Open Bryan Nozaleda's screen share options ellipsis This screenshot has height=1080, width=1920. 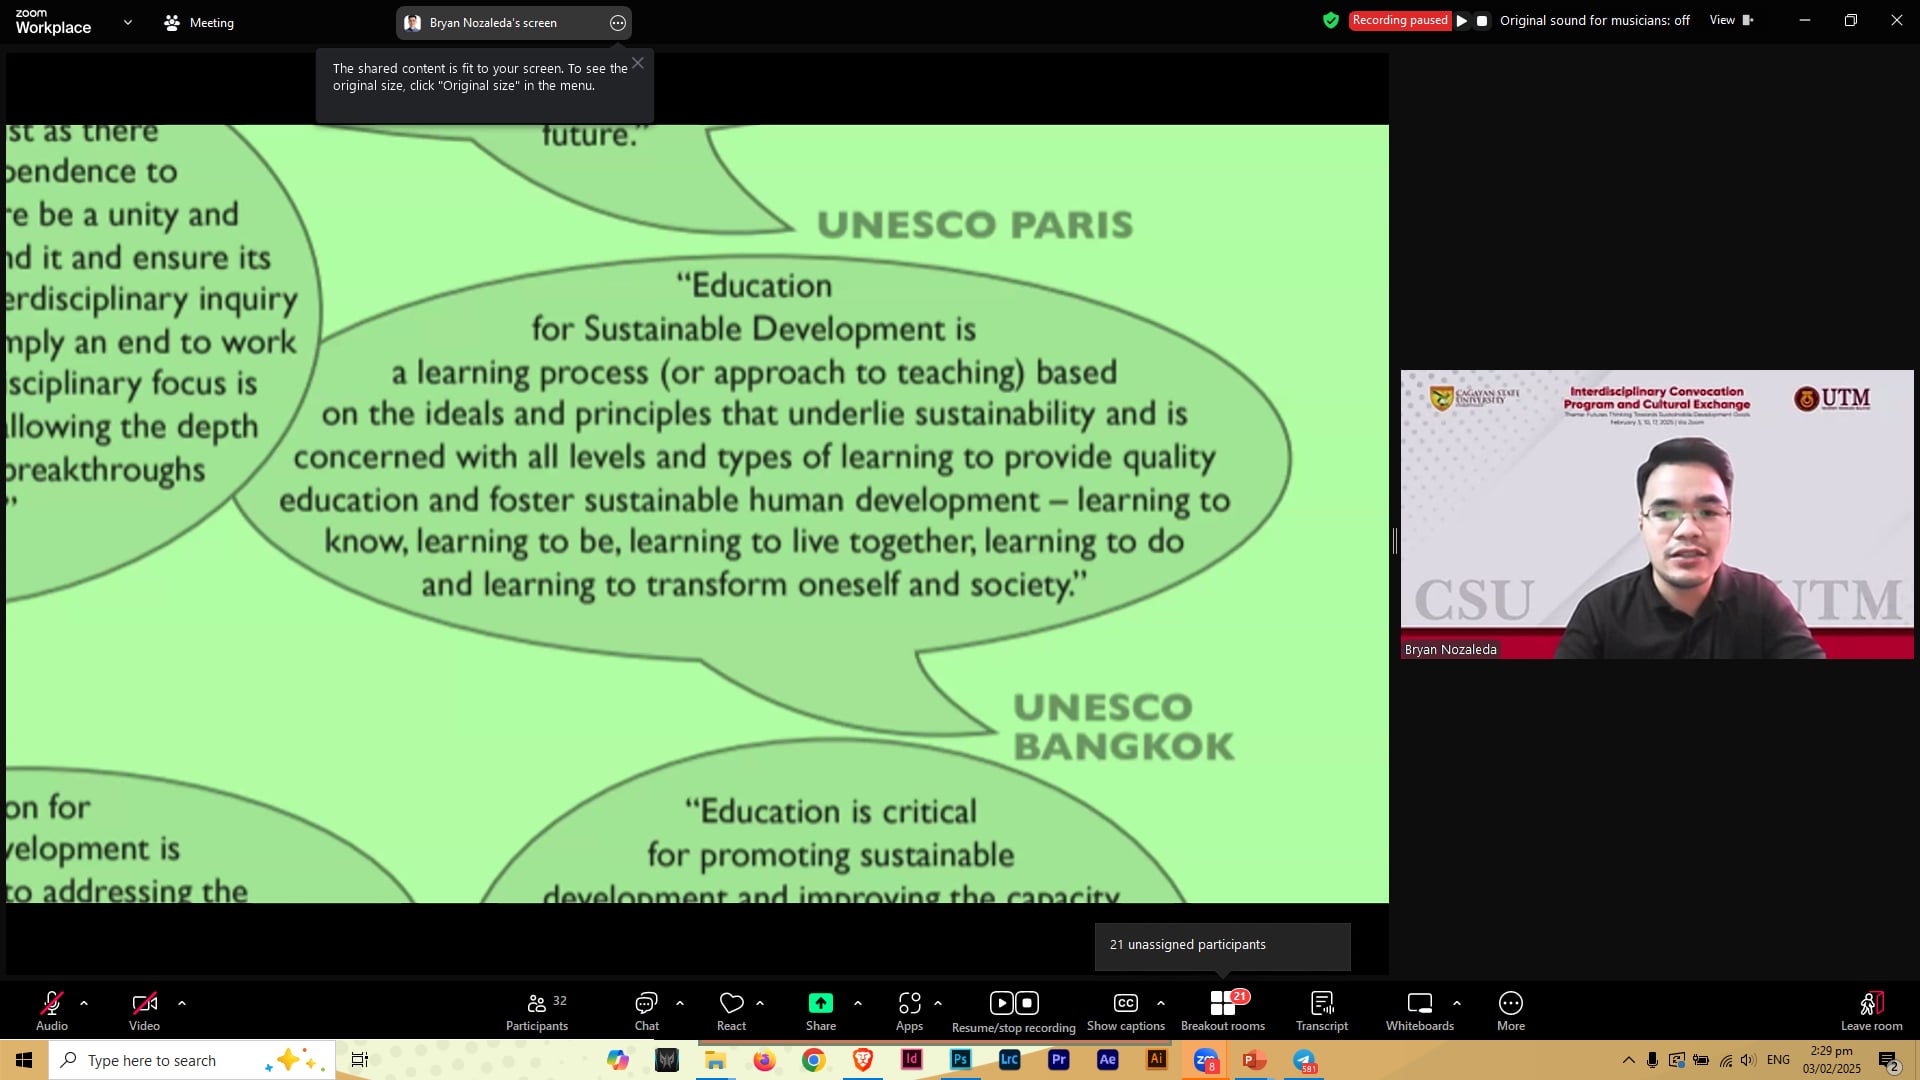[x=618, y=23]
